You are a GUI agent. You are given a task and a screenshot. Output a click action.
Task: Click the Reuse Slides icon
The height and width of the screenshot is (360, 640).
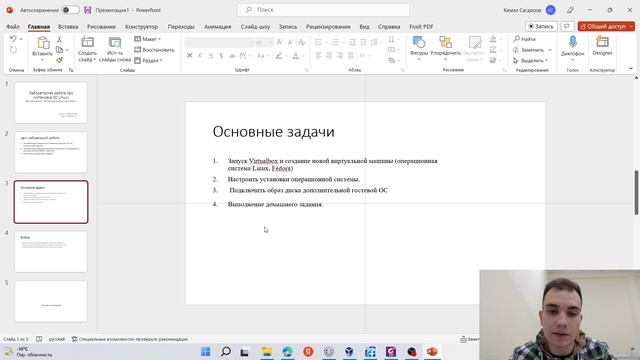coord(115,42)
